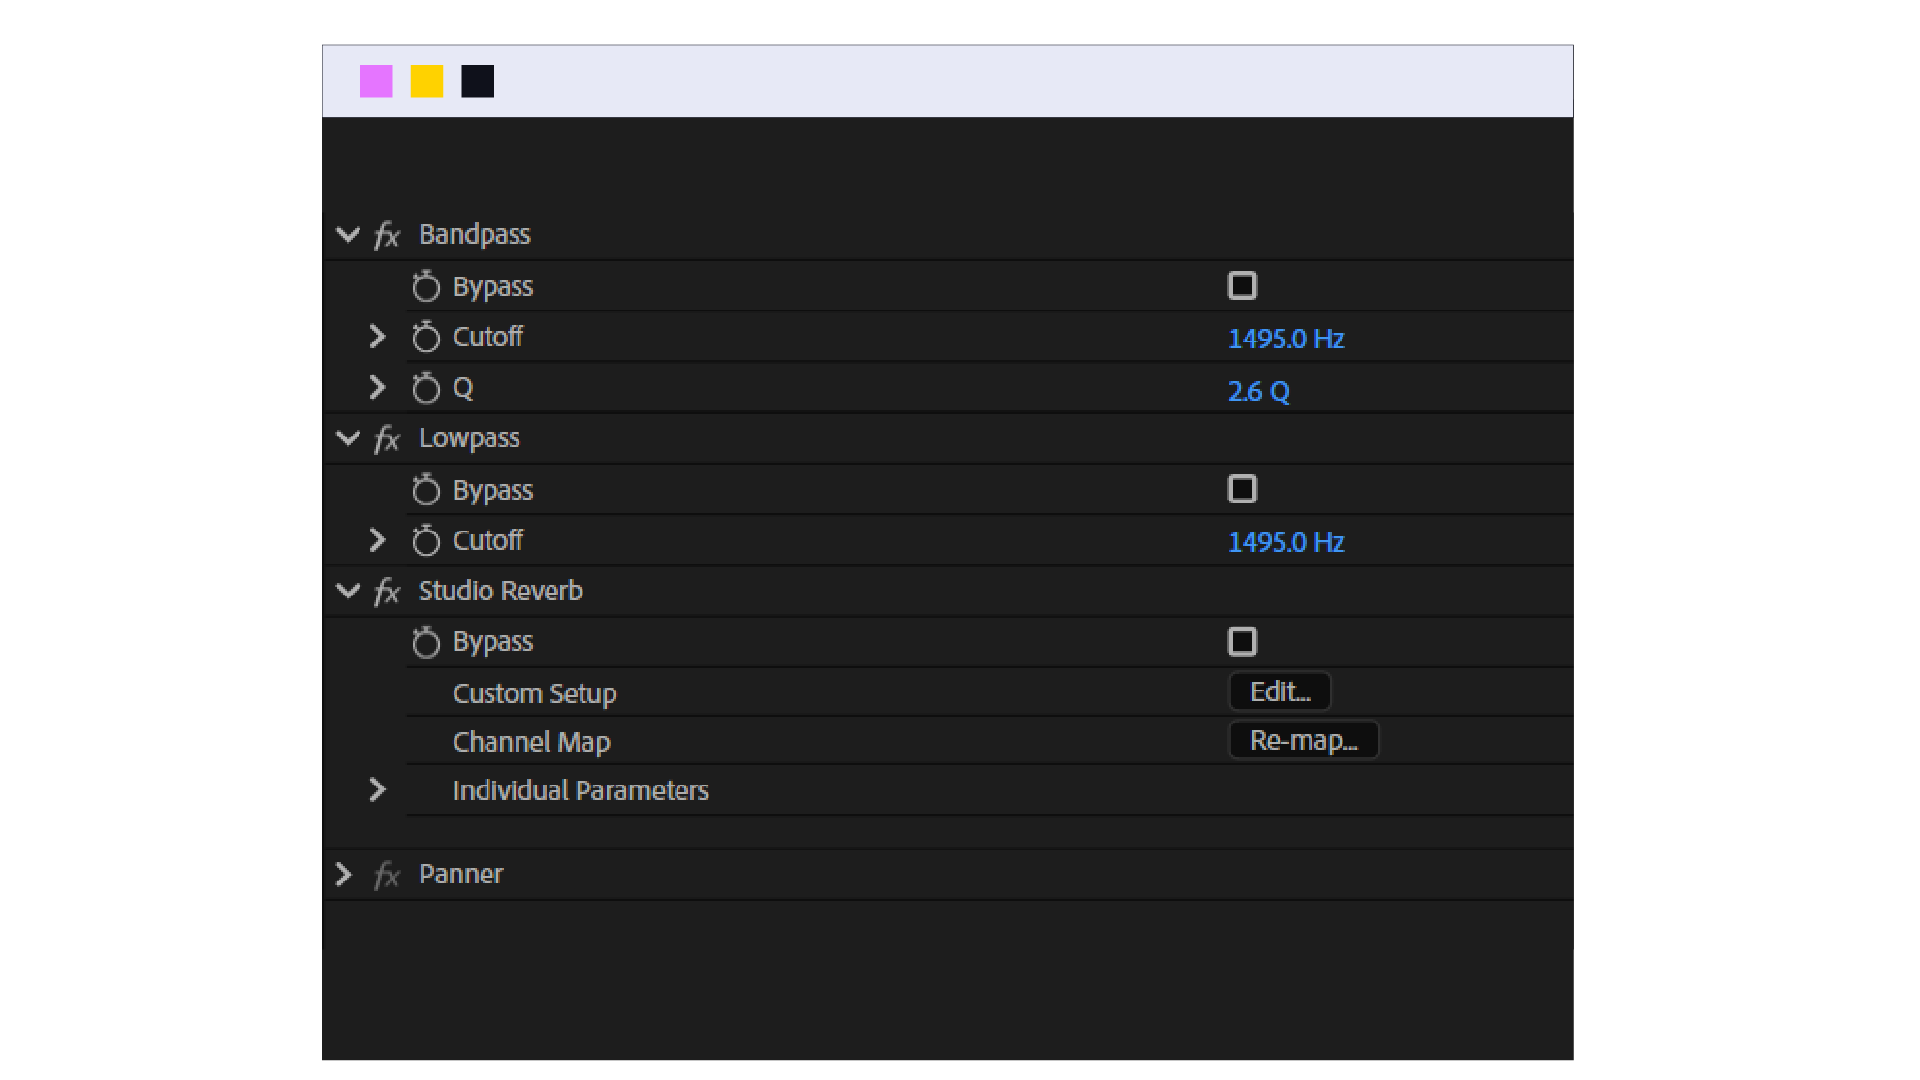The width and height of the screenshot is (1920, 1080).
Task: Click the 2.6 Q value
Action: pyautogui.click(x=1259, y=391)
